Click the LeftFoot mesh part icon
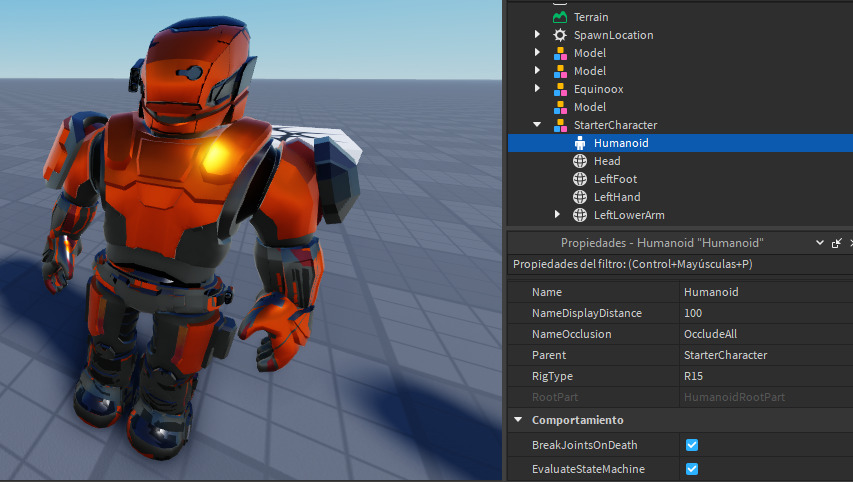Viewport: 853px width, 482px height. [580, 179]
